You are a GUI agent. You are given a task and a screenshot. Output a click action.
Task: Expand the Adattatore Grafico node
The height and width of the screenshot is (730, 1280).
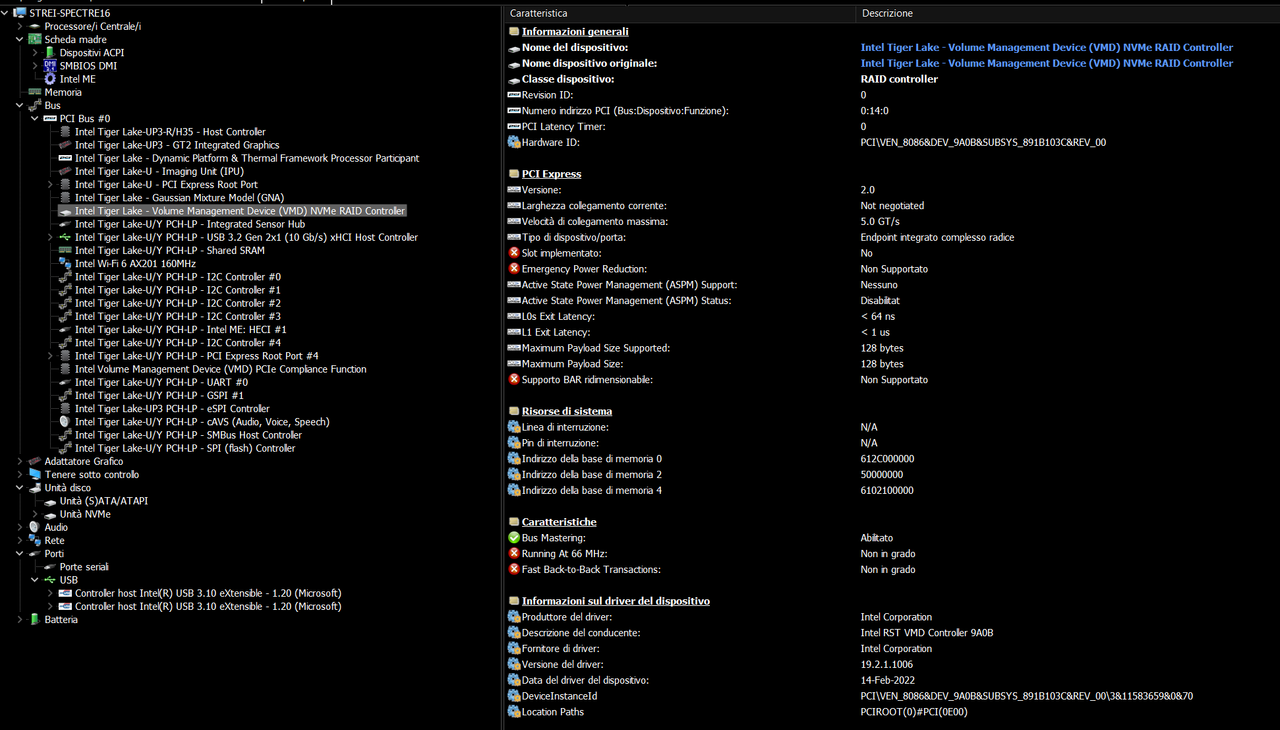tap(20, 461)
